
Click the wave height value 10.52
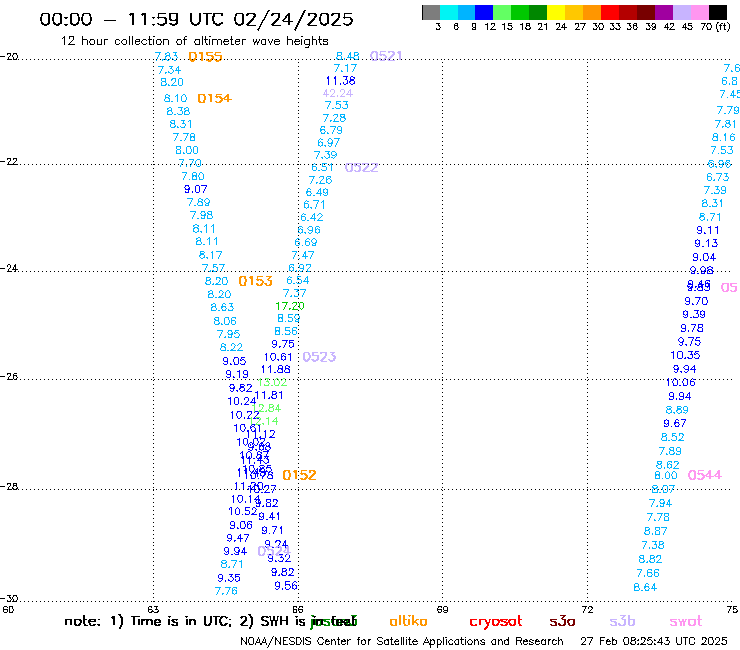(243, 511)
